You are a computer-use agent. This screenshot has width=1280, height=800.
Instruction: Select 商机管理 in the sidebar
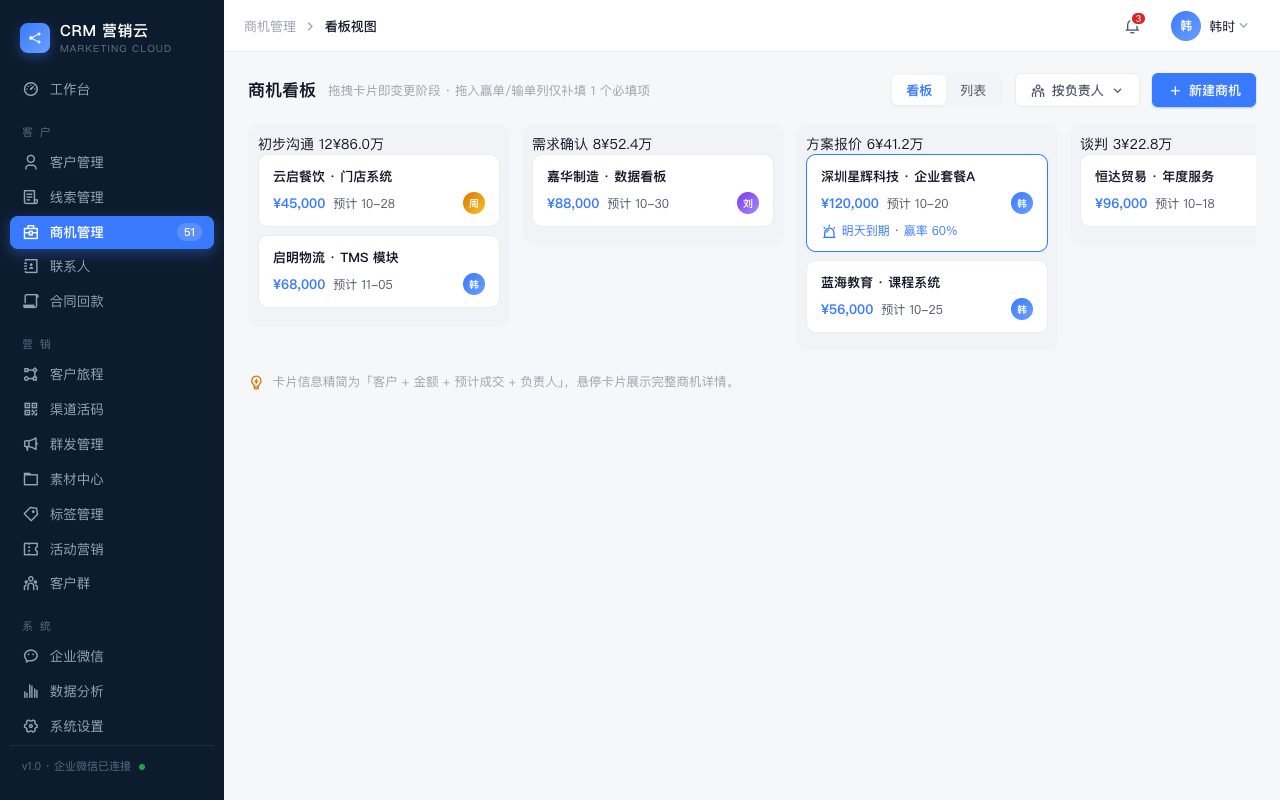pos(112,232)
